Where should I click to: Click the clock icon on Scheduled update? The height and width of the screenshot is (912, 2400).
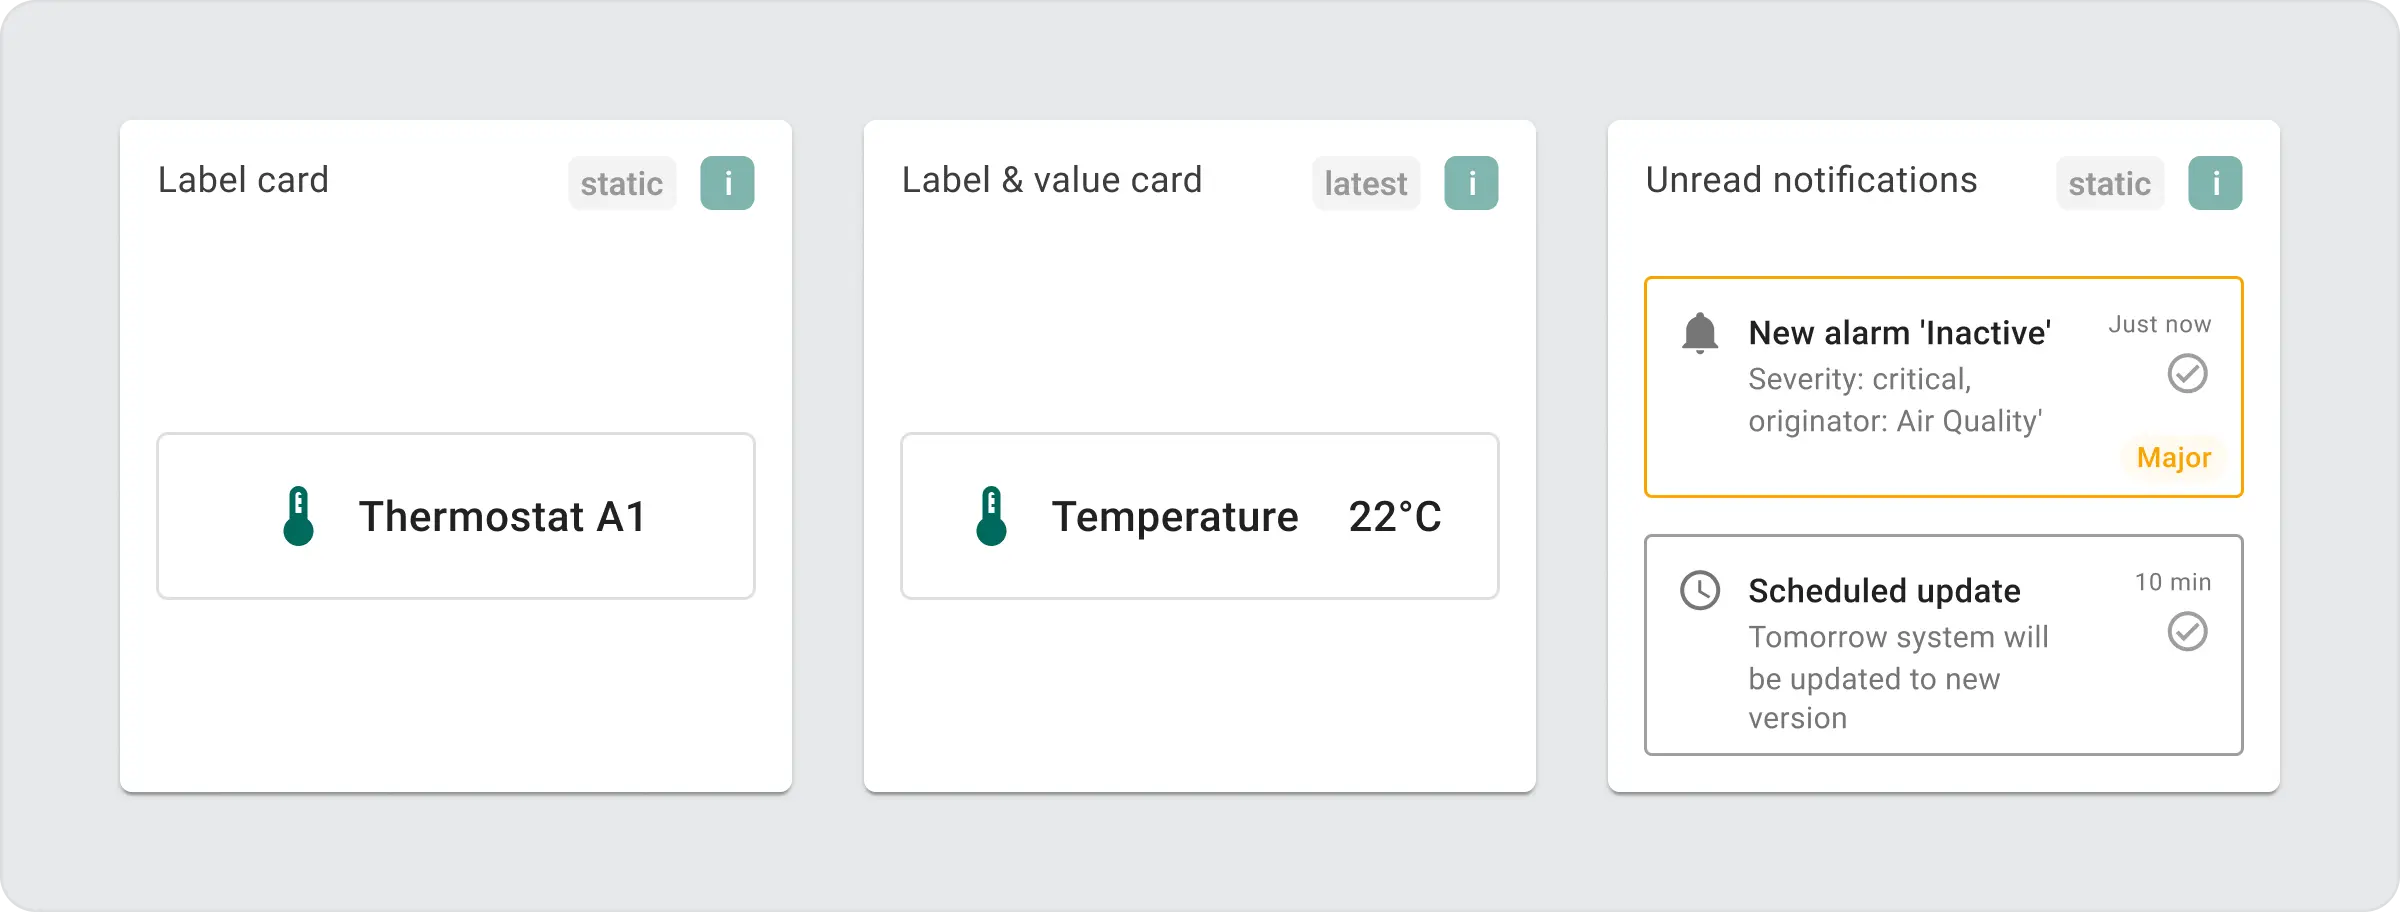tap(1700, 590)
